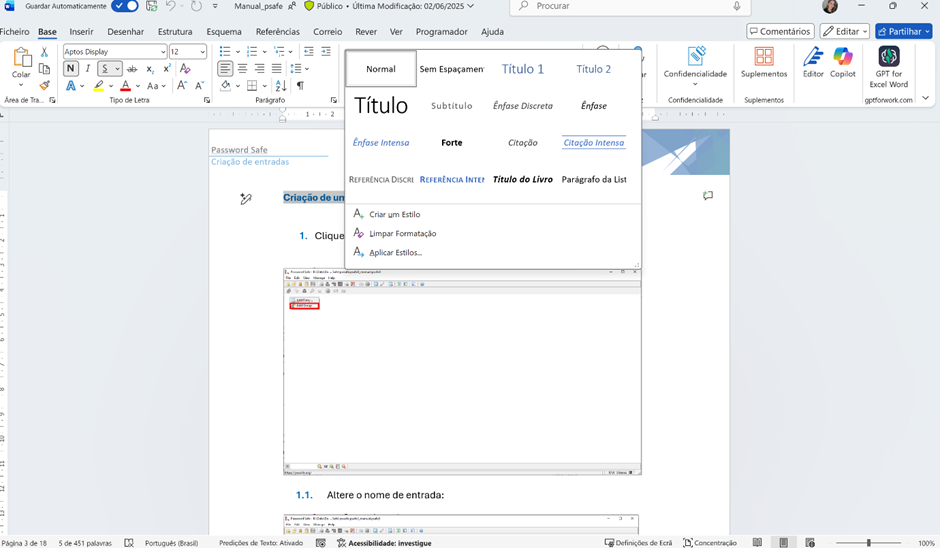Toggle bold (N) formatting

(71, 69)
